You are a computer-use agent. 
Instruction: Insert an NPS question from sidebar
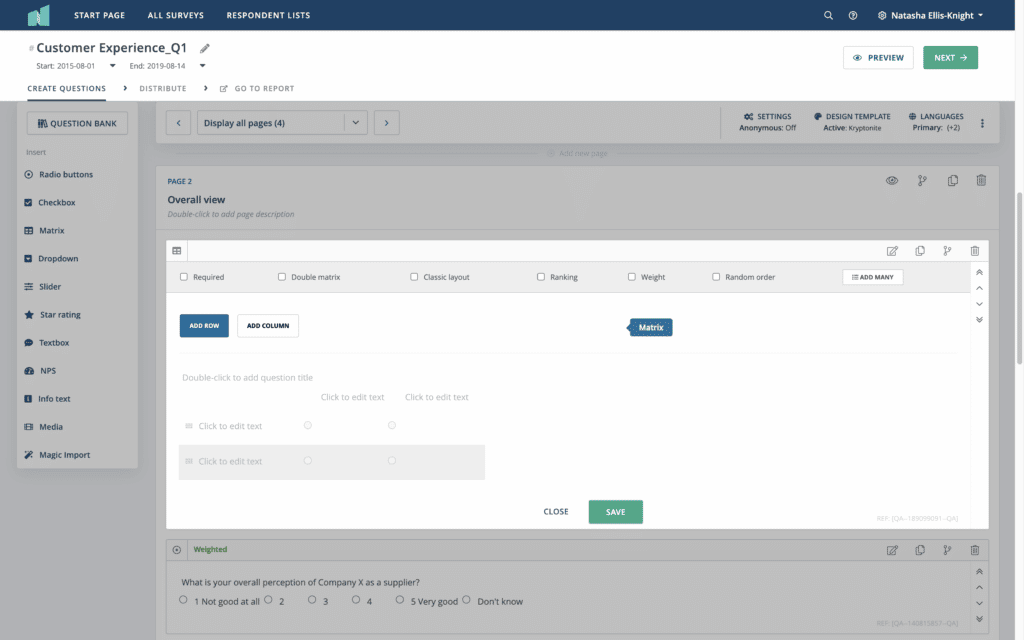(x=47, y=371)
